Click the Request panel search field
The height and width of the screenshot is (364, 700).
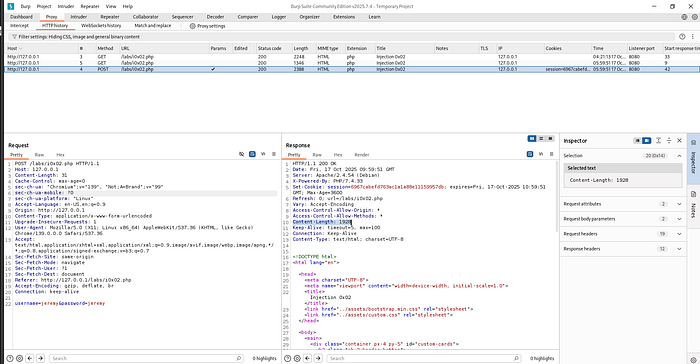click(x=146, y=358)
